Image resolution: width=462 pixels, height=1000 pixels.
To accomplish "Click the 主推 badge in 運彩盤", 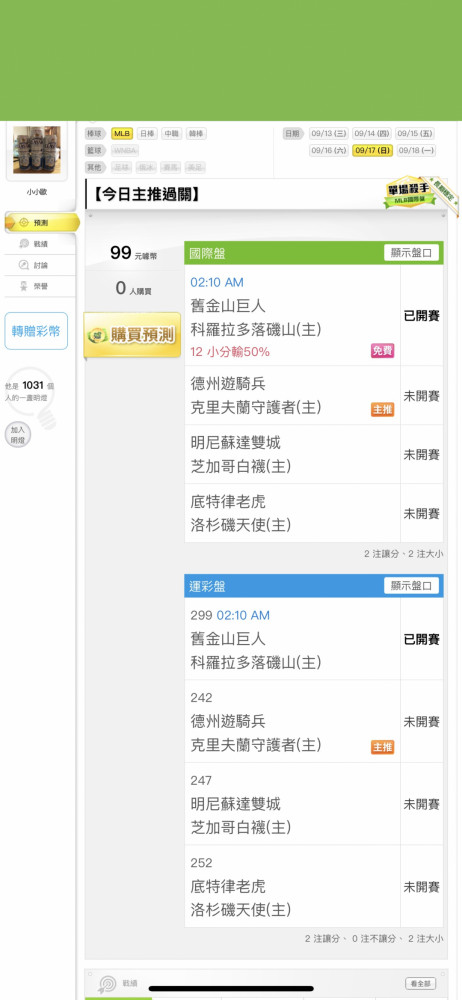I will click(382, 747).
